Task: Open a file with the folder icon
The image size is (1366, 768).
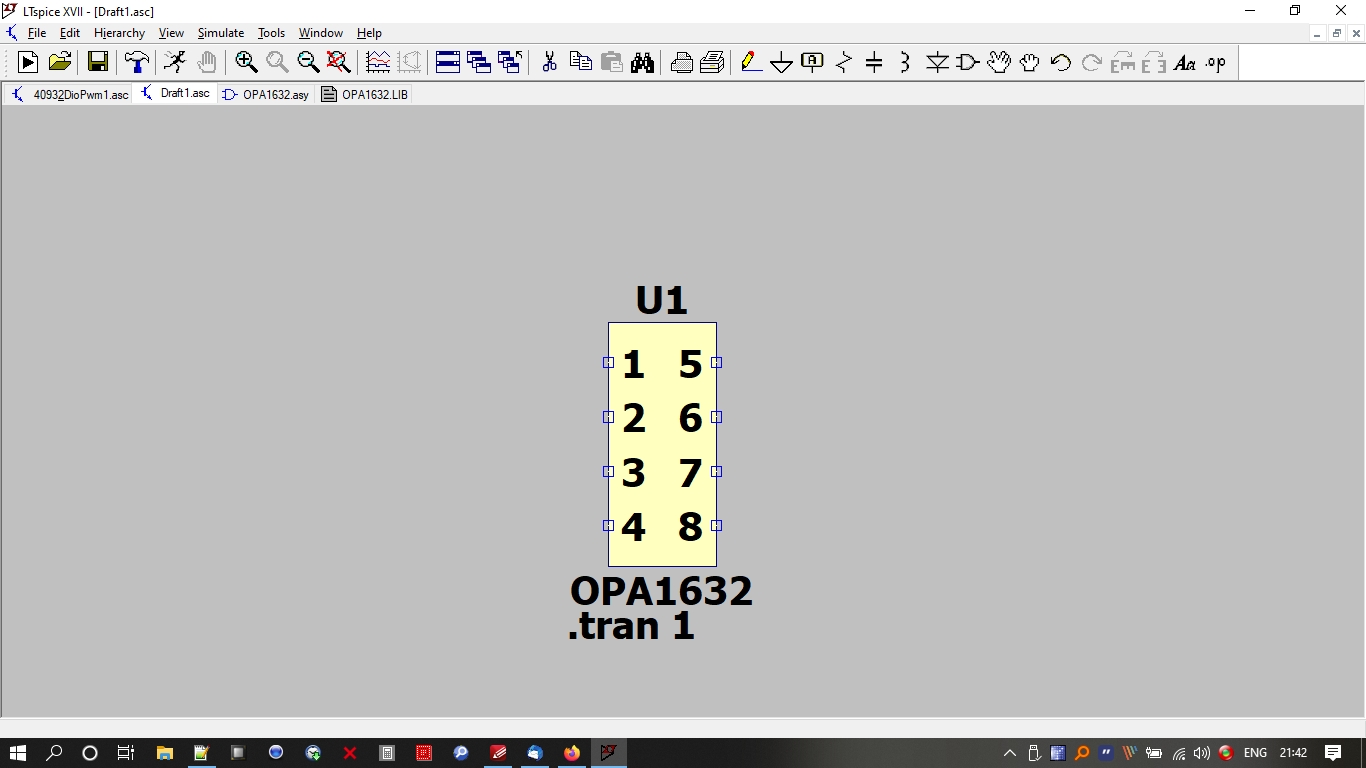Action: tap(60, 63)
